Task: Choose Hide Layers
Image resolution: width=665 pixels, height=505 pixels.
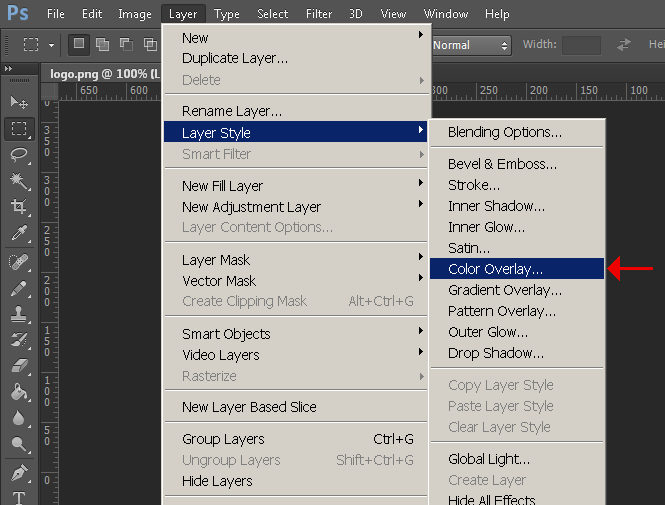Action: [296, 481]
